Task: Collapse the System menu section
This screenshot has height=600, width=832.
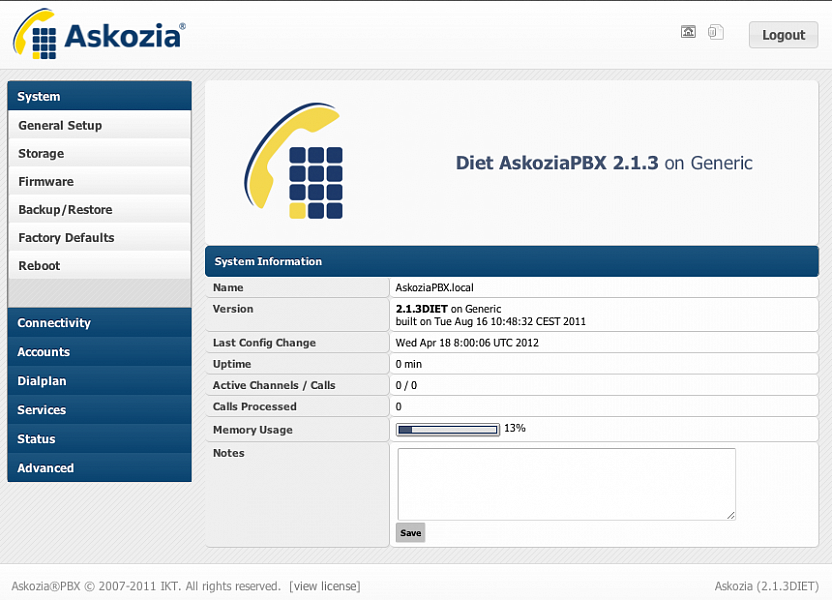Action: (100, 96)
